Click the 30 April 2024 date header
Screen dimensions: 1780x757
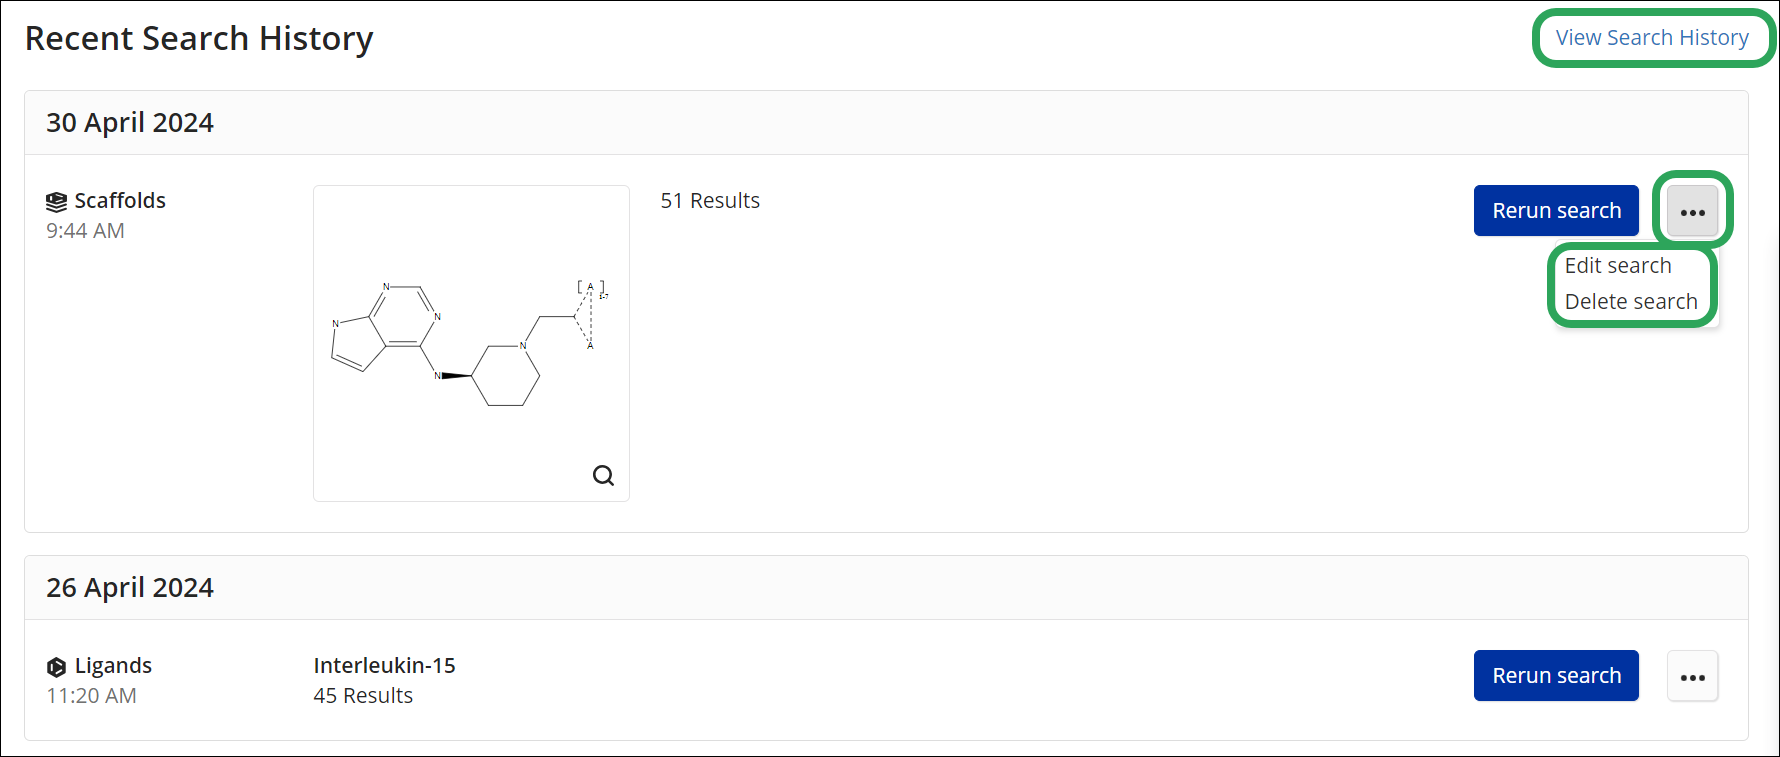130,123
